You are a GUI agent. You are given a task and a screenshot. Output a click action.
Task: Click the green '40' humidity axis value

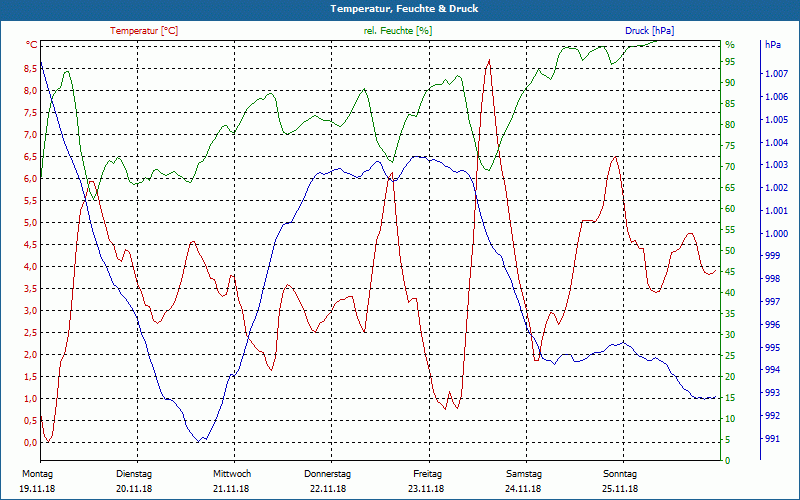(x=730, y=293)
